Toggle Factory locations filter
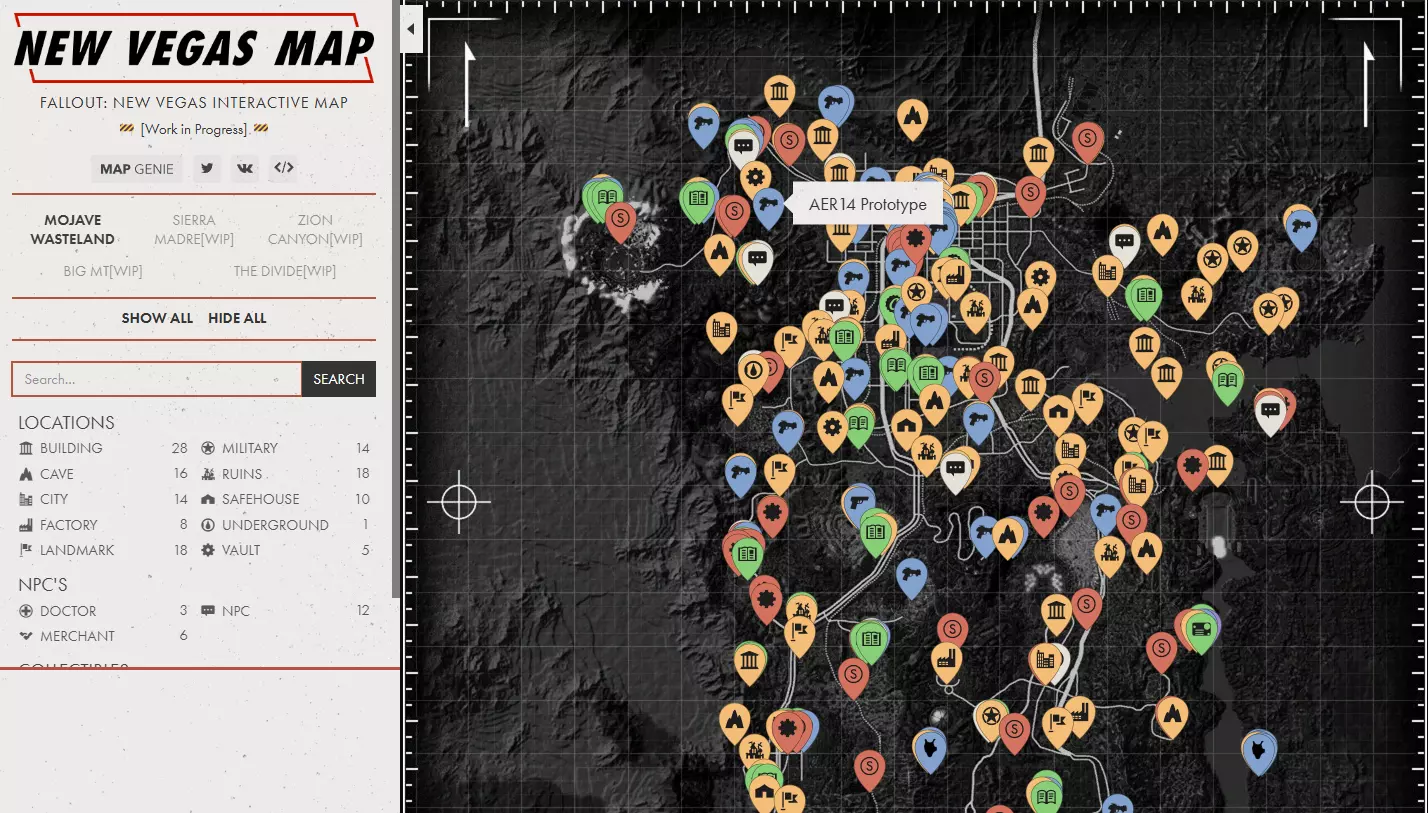The height and width of the screenshot is (813, 1428). tap(103, 525)
